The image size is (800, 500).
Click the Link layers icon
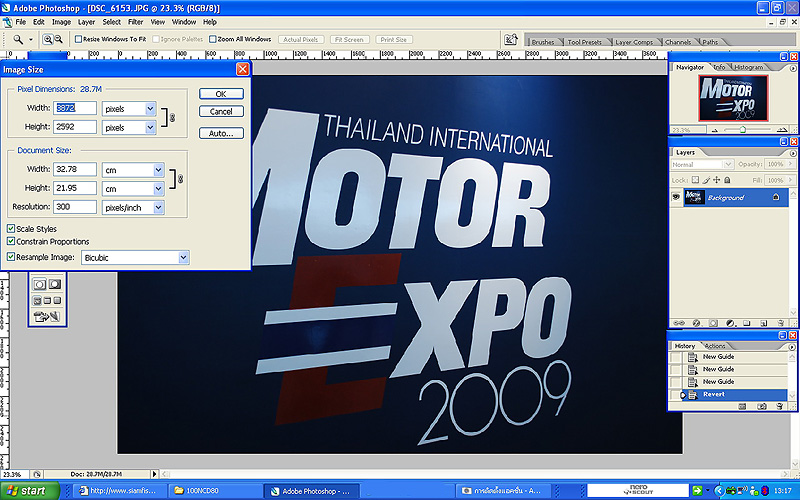coord(679,323)
